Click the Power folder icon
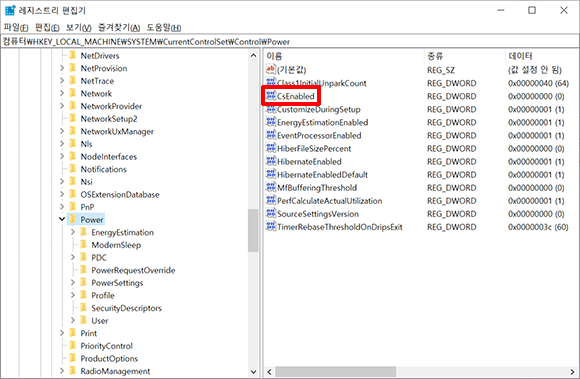The image size is (580, 379). point(73,219)
